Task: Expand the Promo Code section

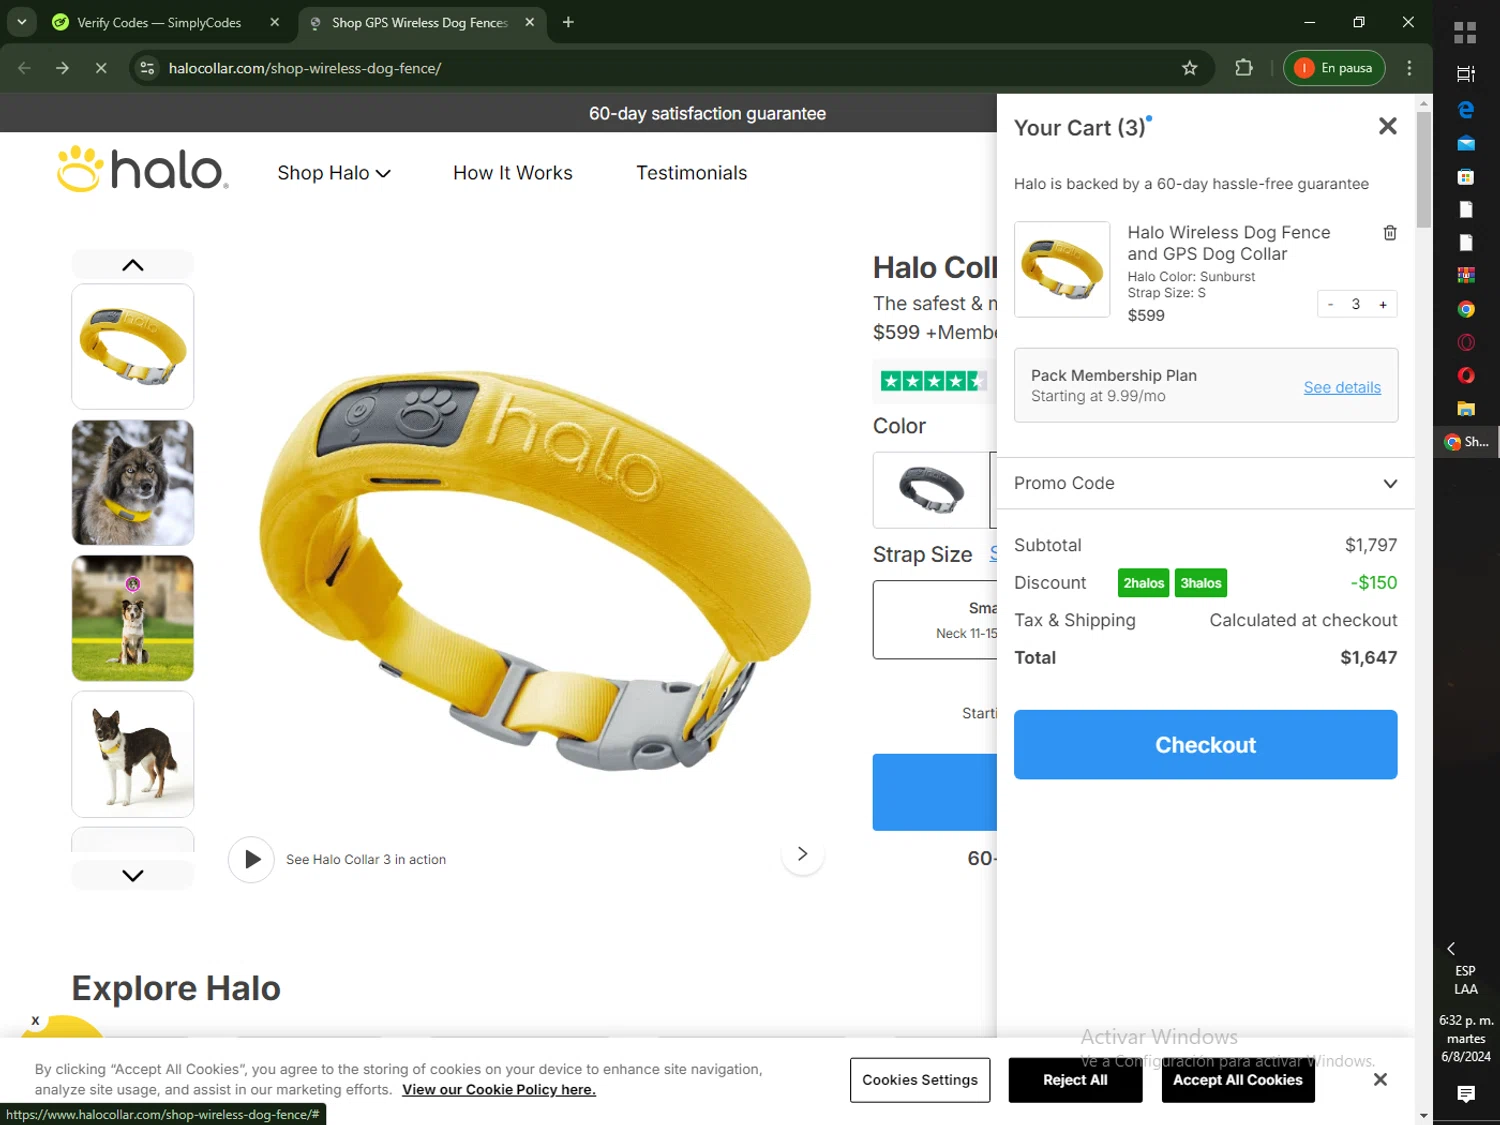Action: pos(1205,483)
